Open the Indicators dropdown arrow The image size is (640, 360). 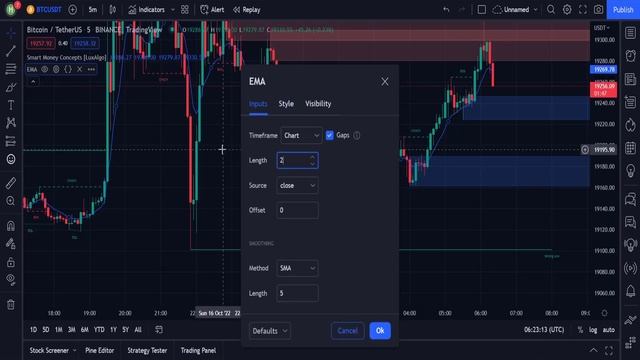(x=173, y=10)
